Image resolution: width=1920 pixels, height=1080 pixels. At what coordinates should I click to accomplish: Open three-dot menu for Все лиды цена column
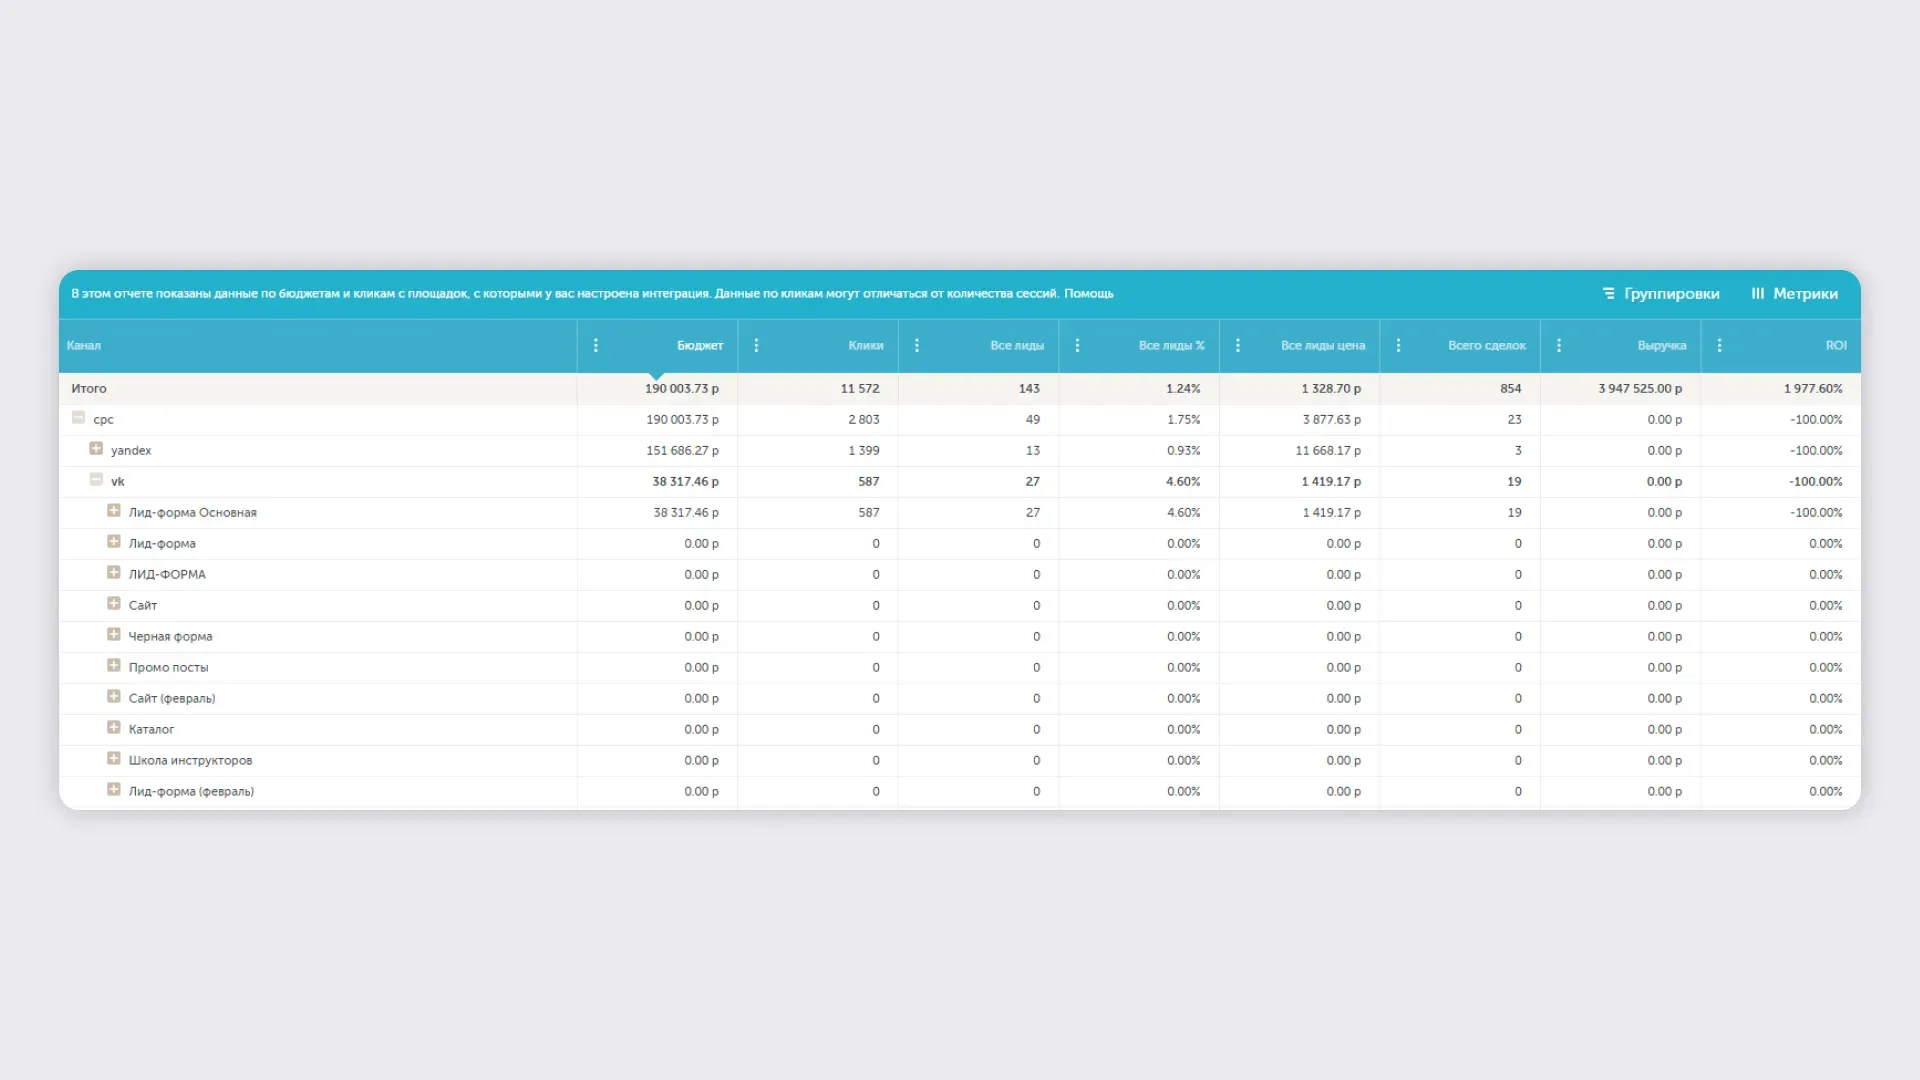point(1238,345)
